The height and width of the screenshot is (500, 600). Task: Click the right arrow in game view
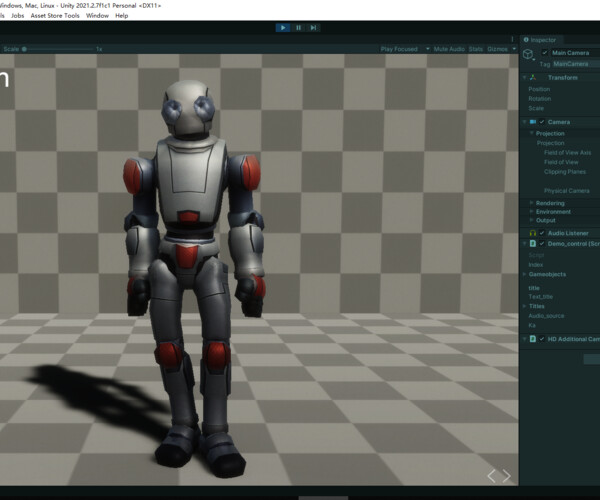pyautogui.click(x=506, y=476)
